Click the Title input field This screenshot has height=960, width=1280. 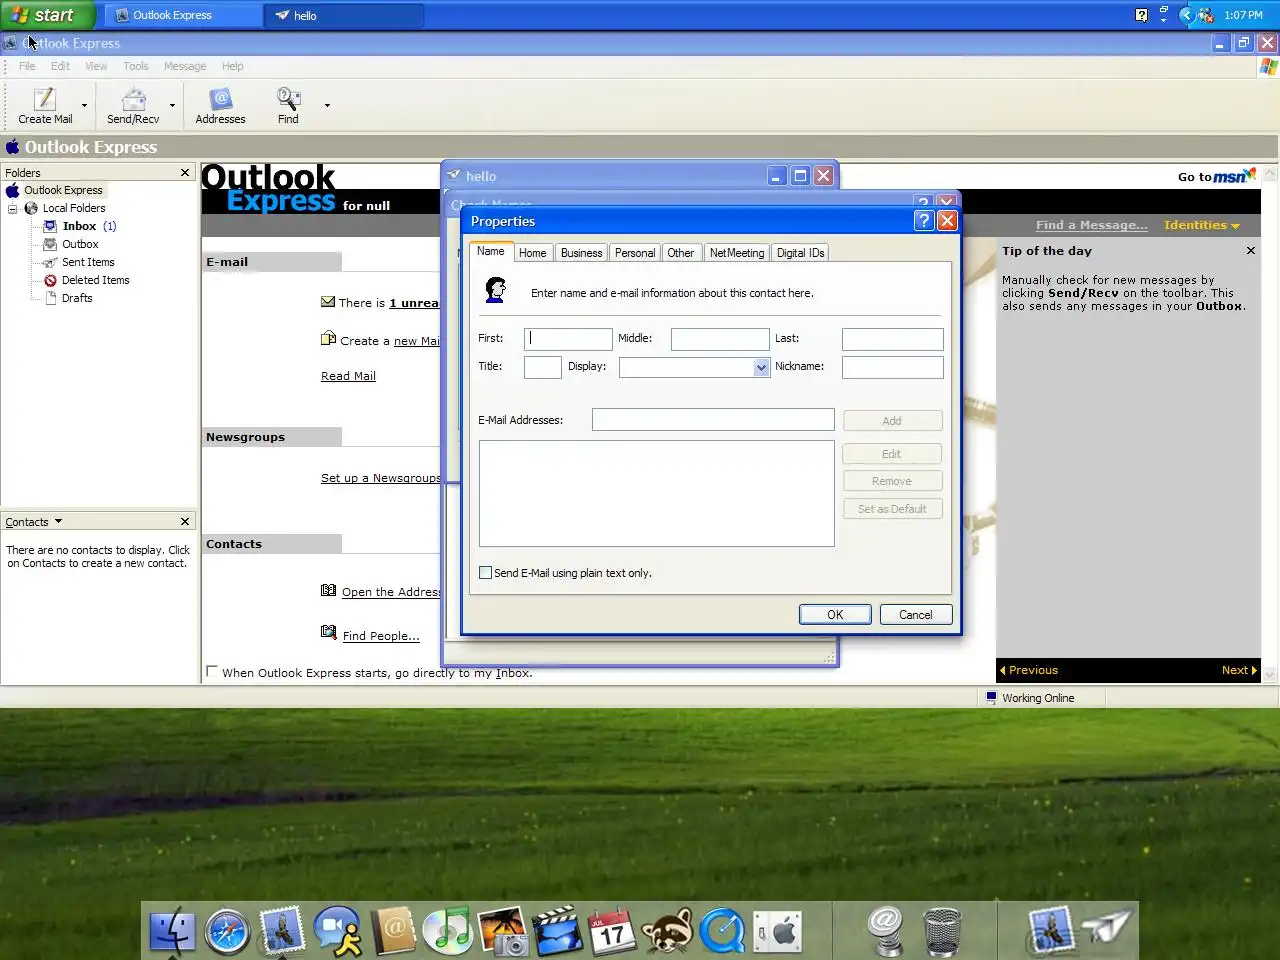pos(542,367)
